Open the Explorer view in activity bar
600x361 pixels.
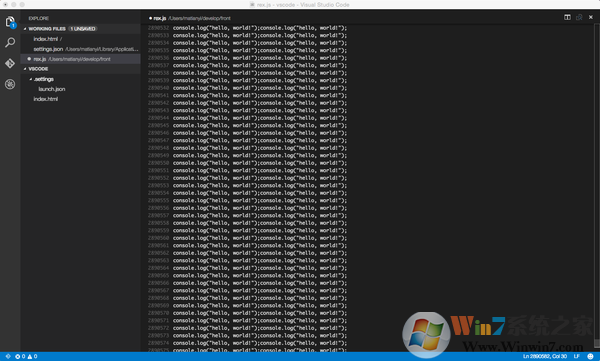point(10,21)
